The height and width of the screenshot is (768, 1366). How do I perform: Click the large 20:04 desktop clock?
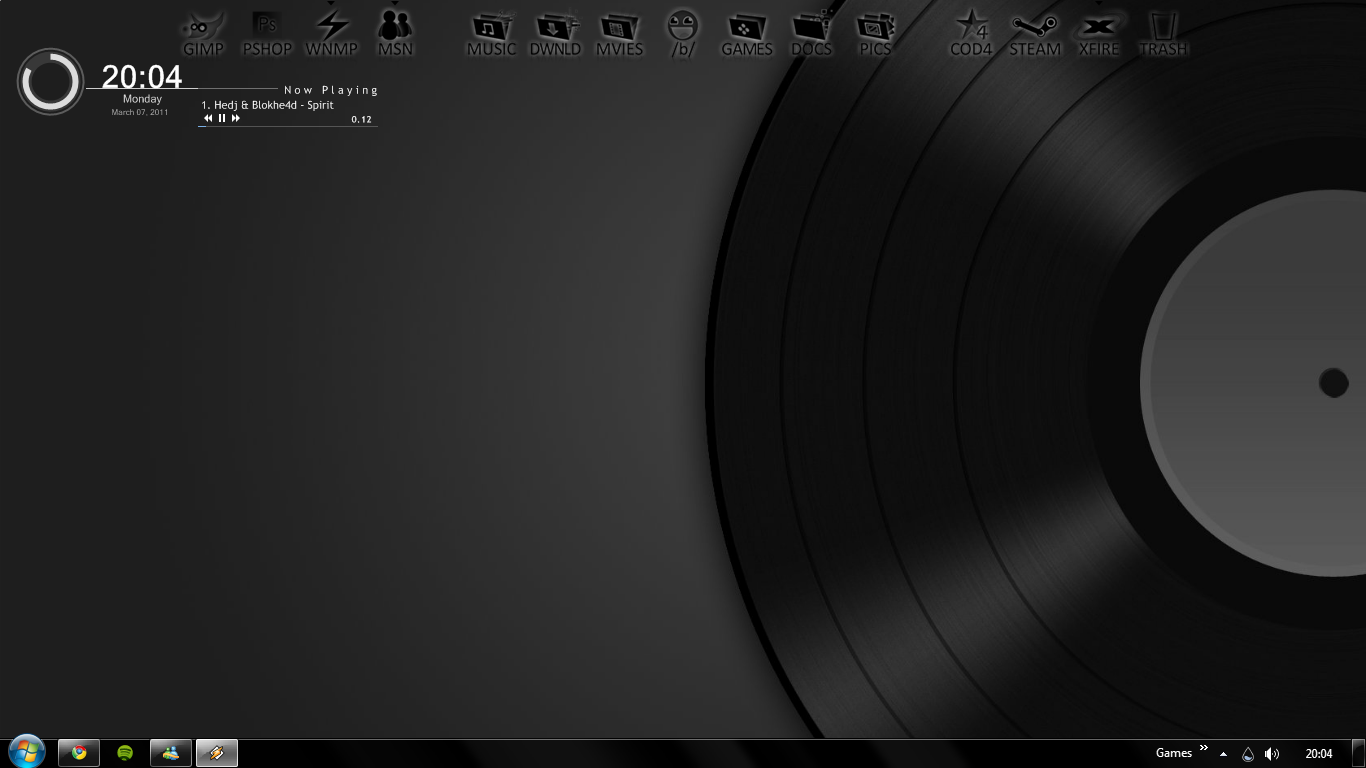point(142,76)
